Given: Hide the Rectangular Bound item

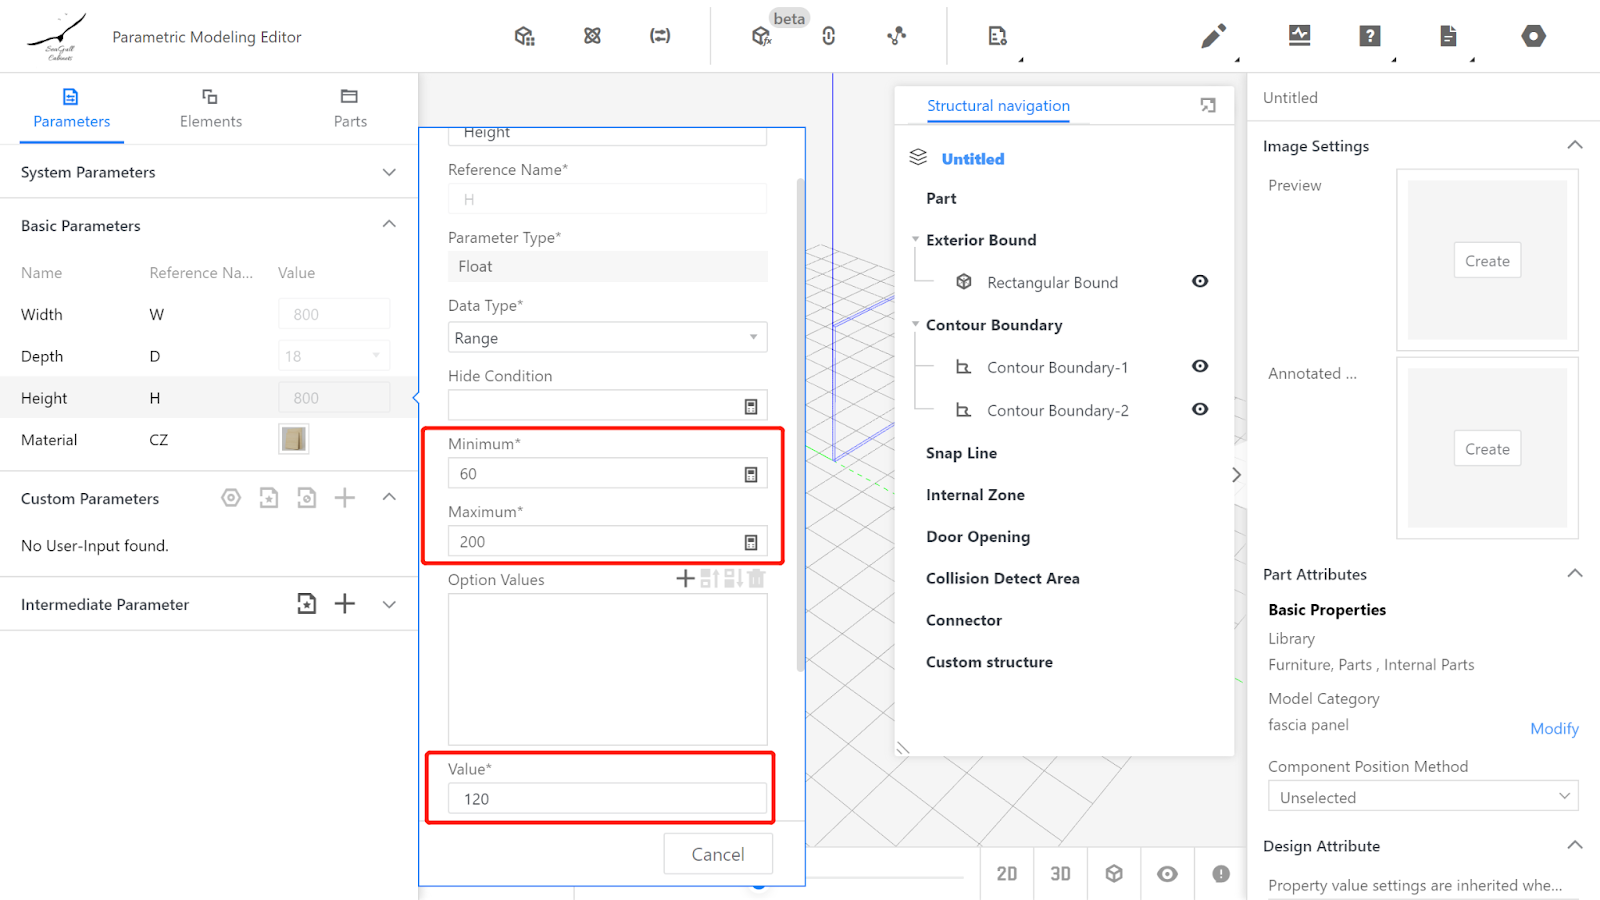Looking at the screenshot, I should [x=1200, y=282].
